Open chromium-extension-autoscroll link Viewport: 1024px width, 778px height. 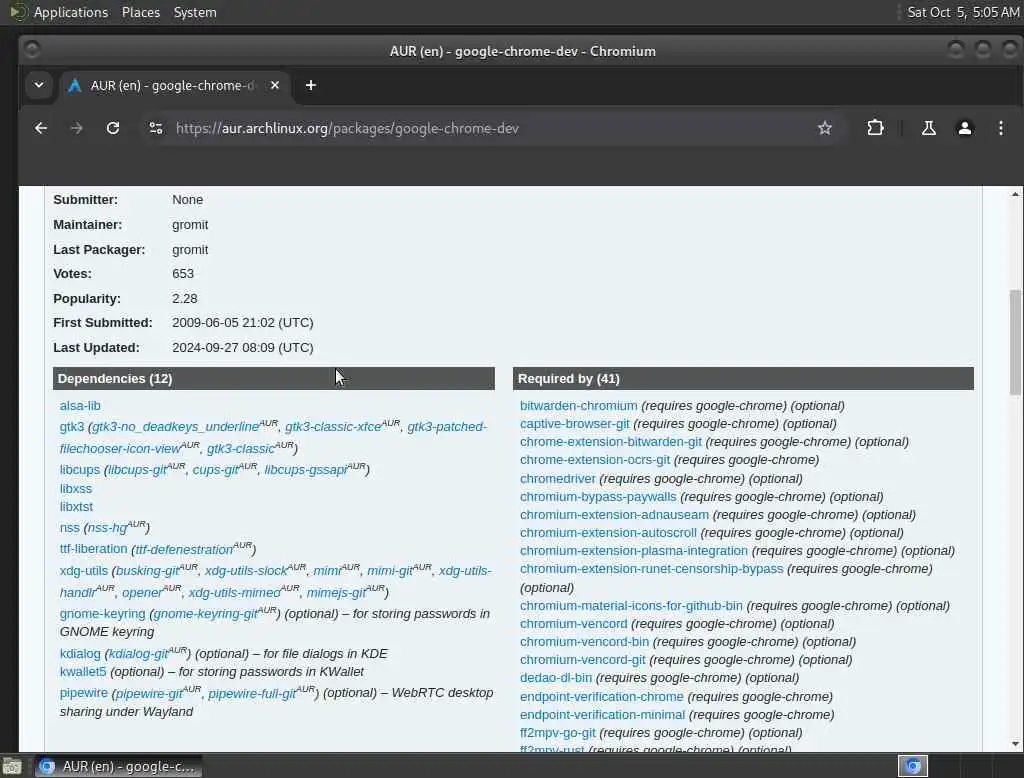608,533
